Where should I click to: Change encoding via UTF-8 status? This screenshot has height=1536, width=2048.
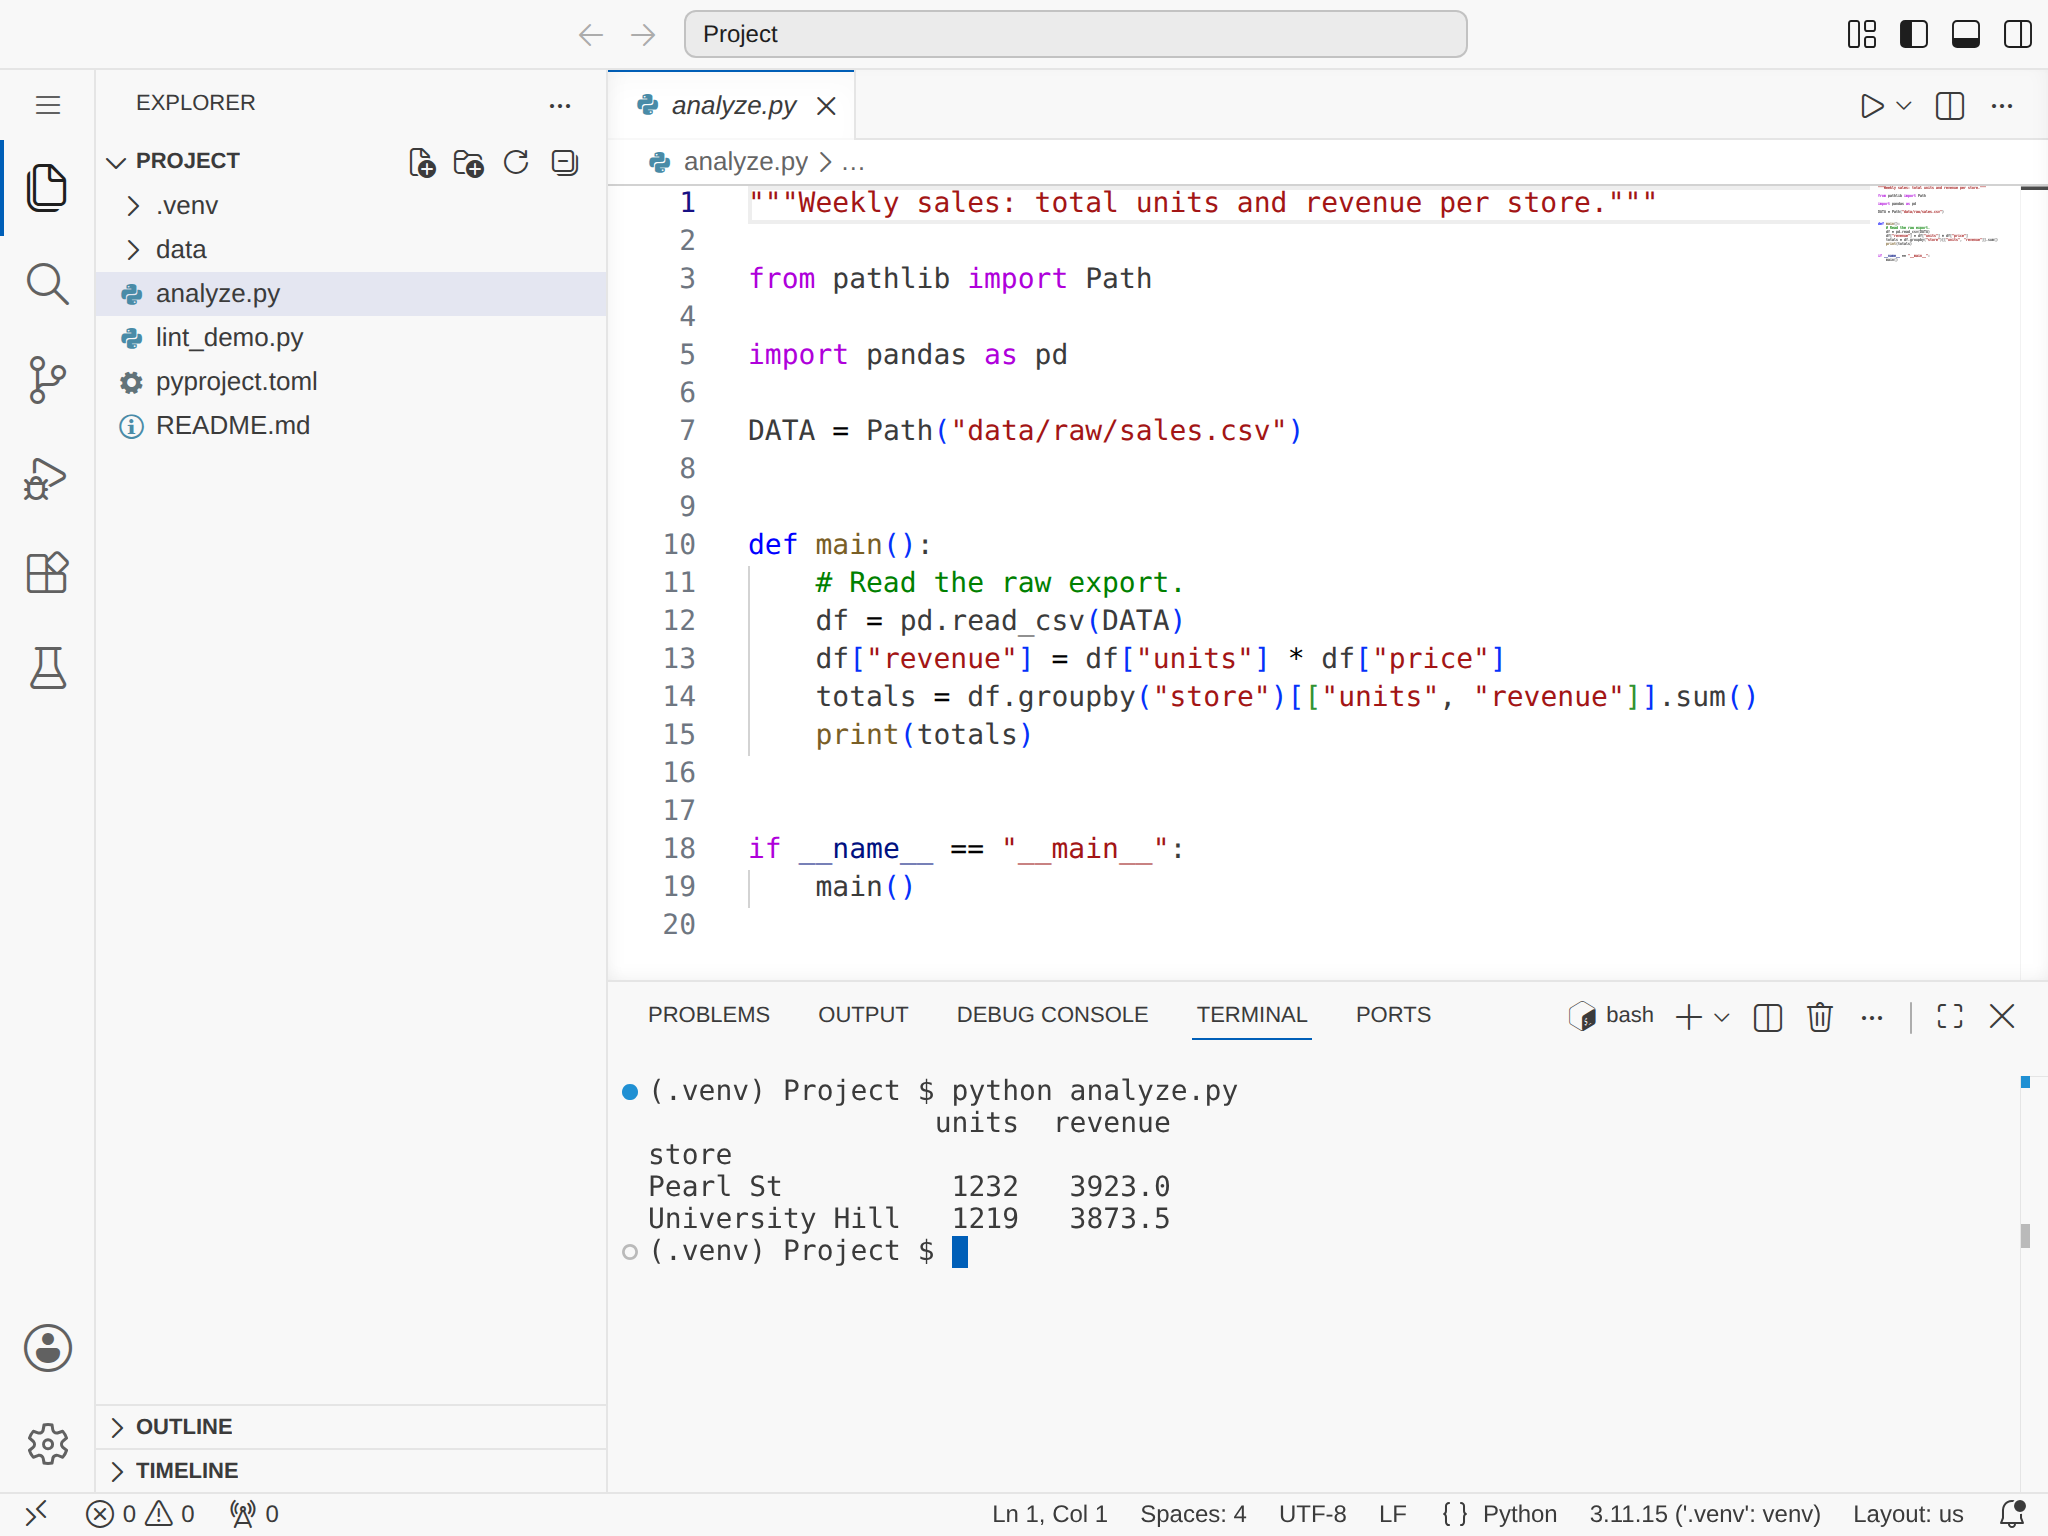(1312, 1514)
